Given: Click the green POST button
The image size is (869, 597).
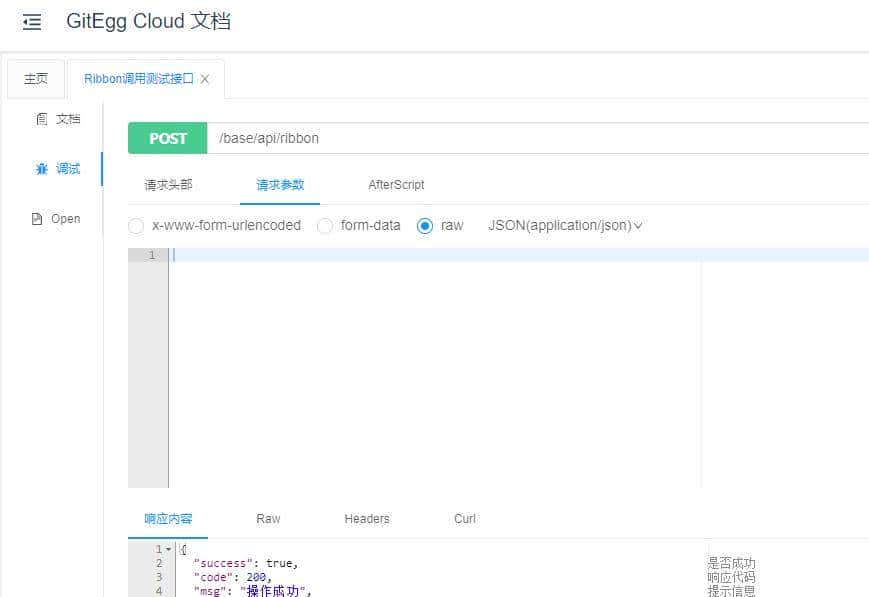Looking at the screenshot, I should 167,138.
